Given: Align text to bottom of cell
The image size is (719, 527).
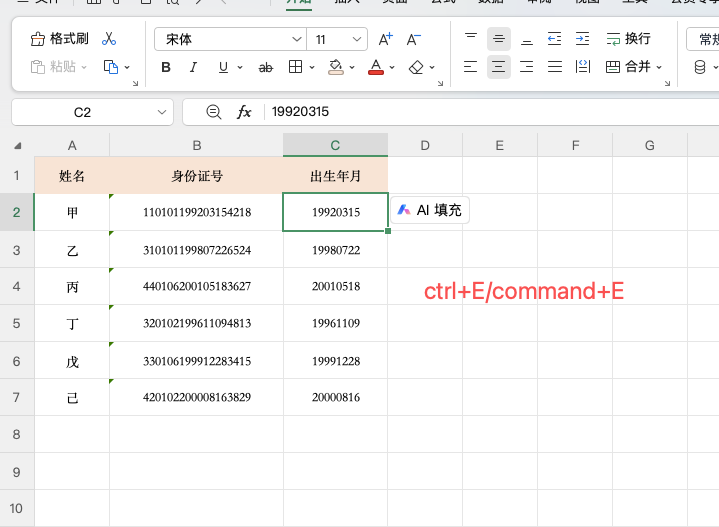Looking at the screenshot, I should (x=527, y=39).
